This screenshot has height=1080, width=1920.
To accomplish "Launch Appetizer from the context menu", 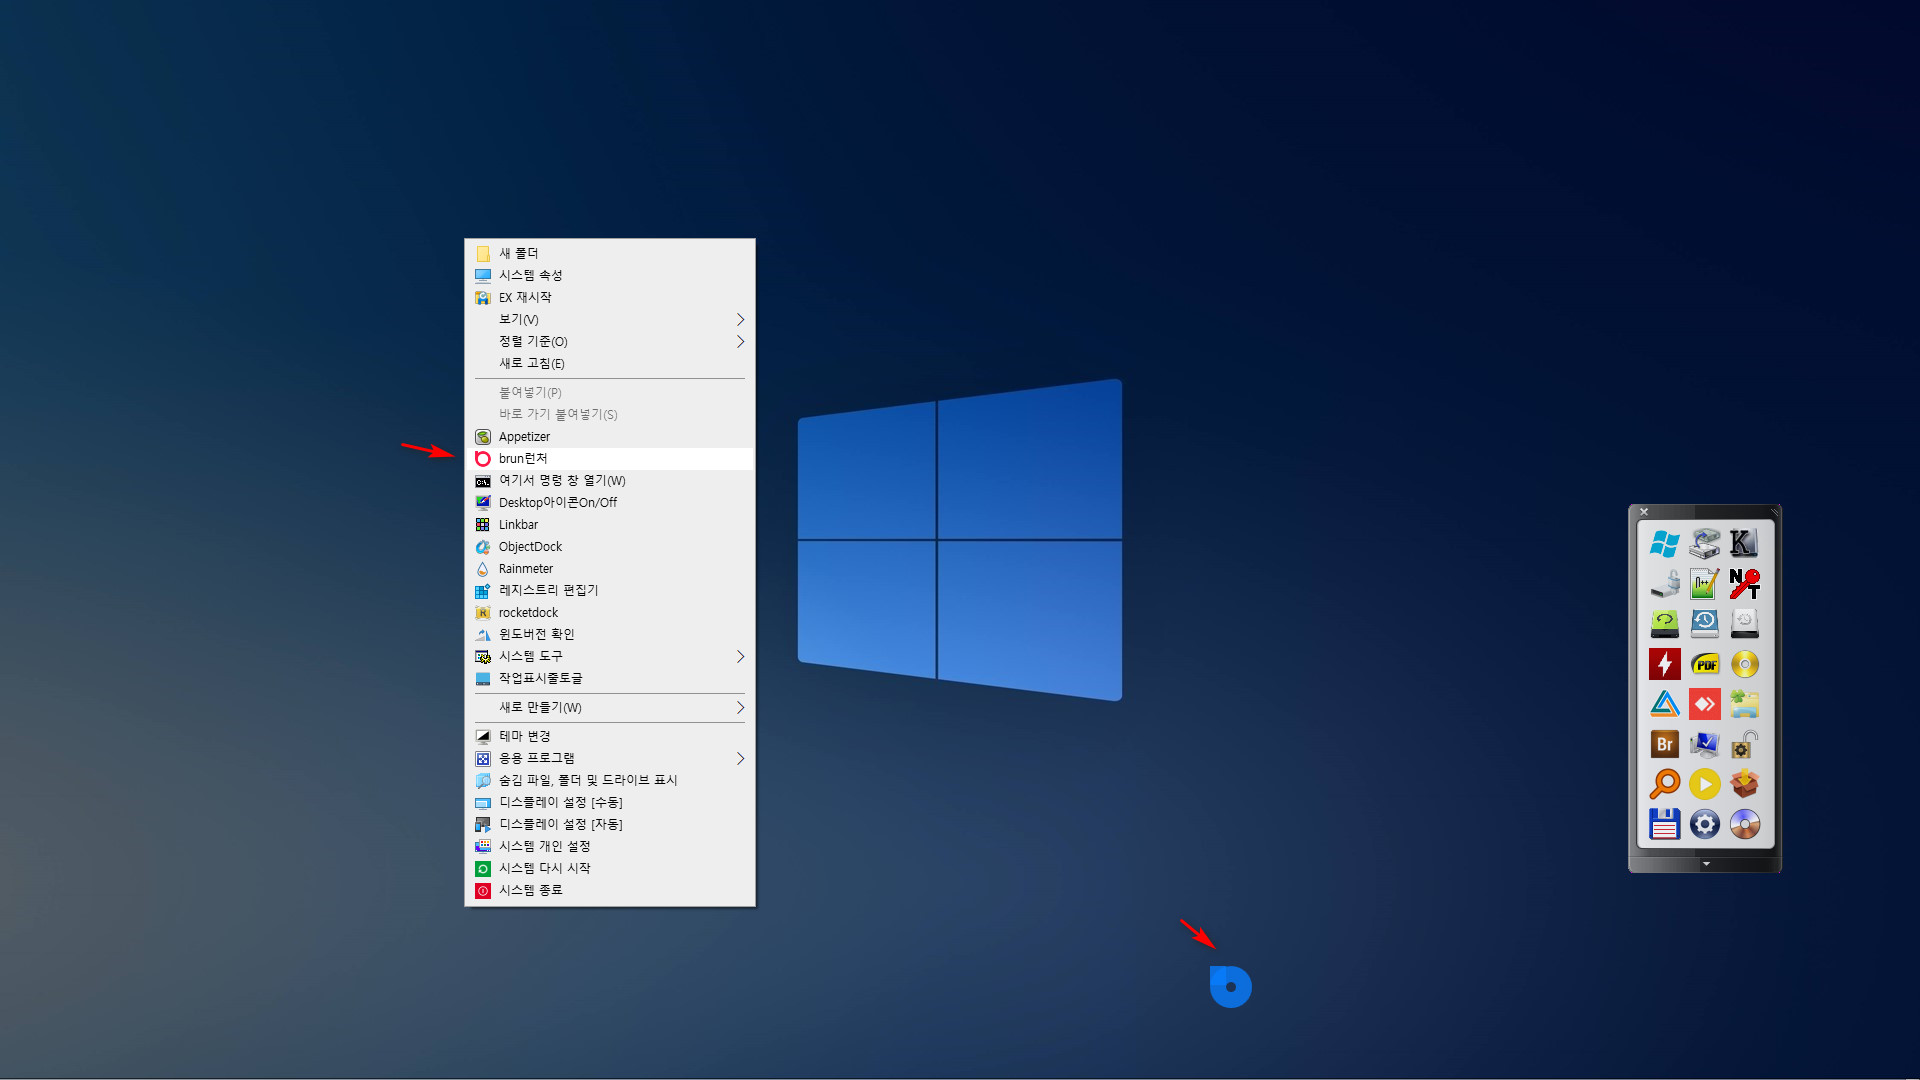I will 610,437.
